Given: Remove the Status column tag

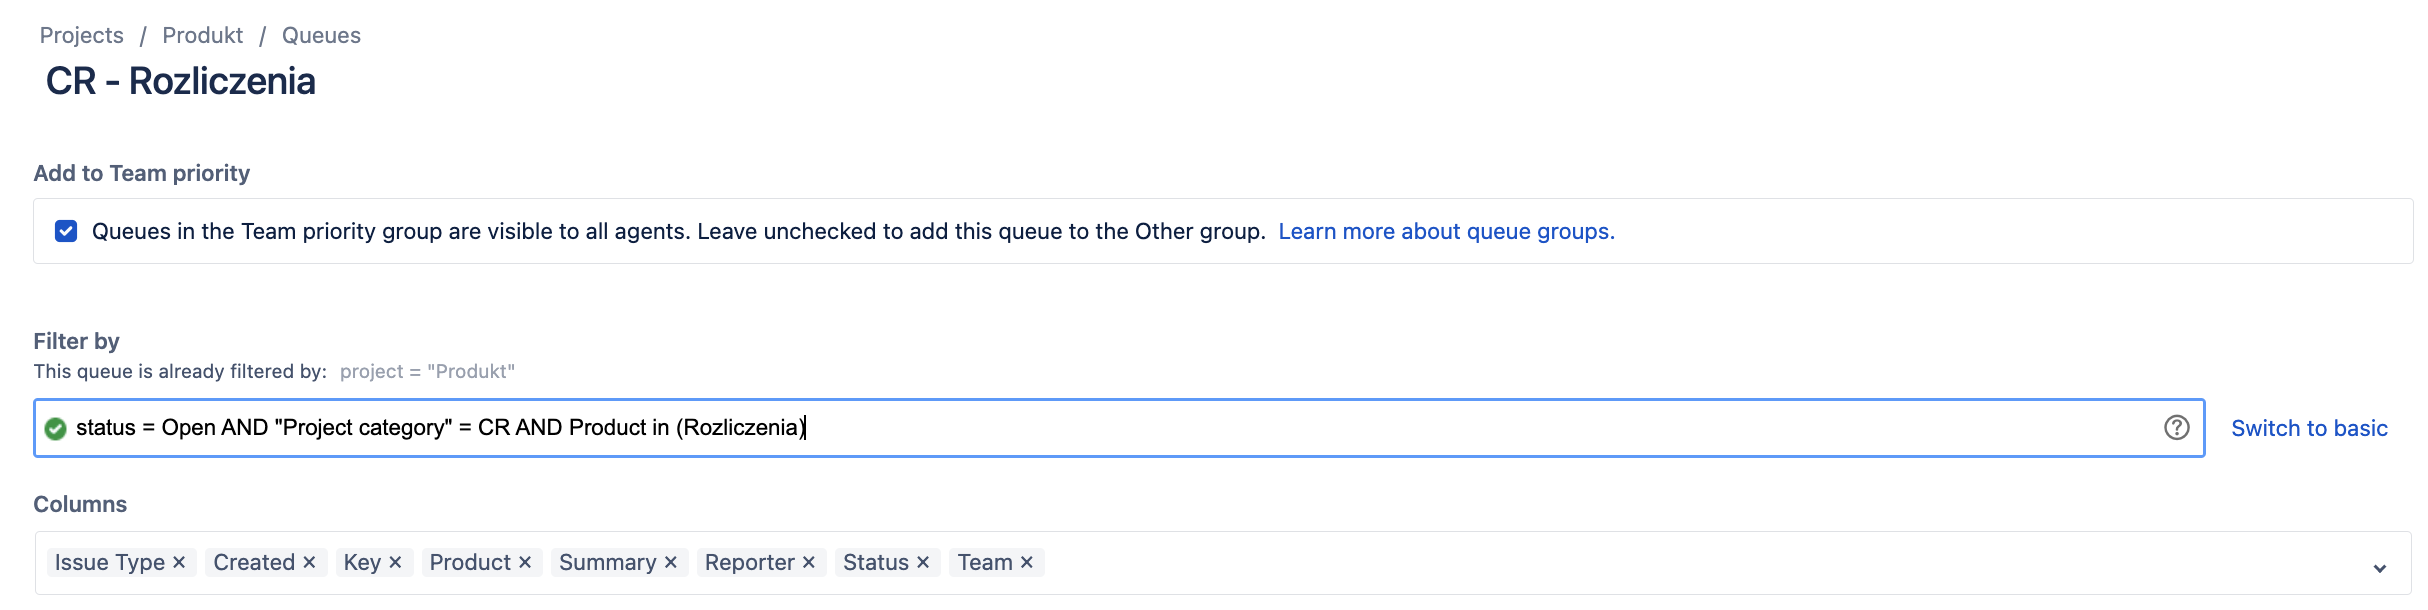Looking at the screenshot, I should pyautogui.click(x=923, y=563).
